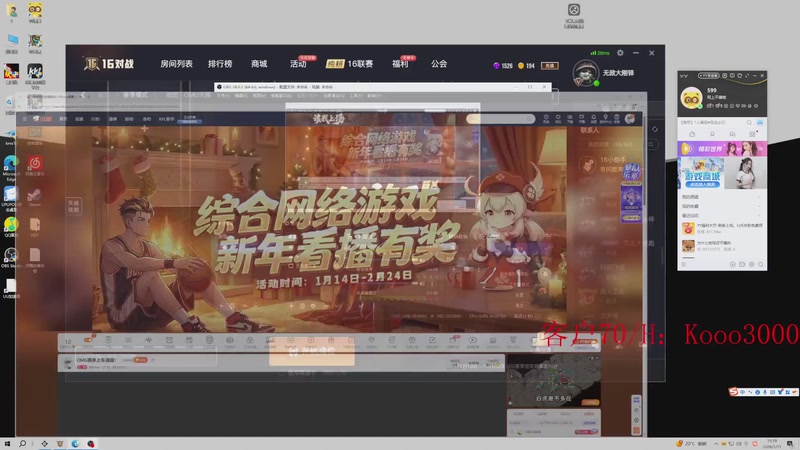Open the YY home tab icon
The image size is (800, 450).
click(692, 134)
